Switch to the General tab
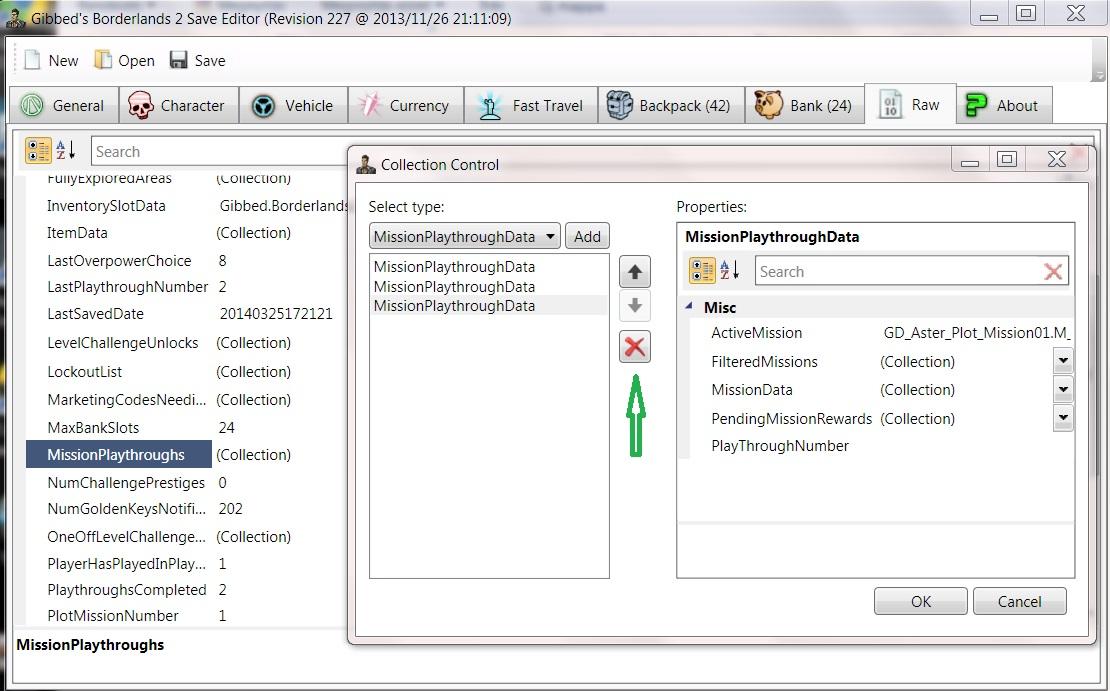 pos(64,105)
